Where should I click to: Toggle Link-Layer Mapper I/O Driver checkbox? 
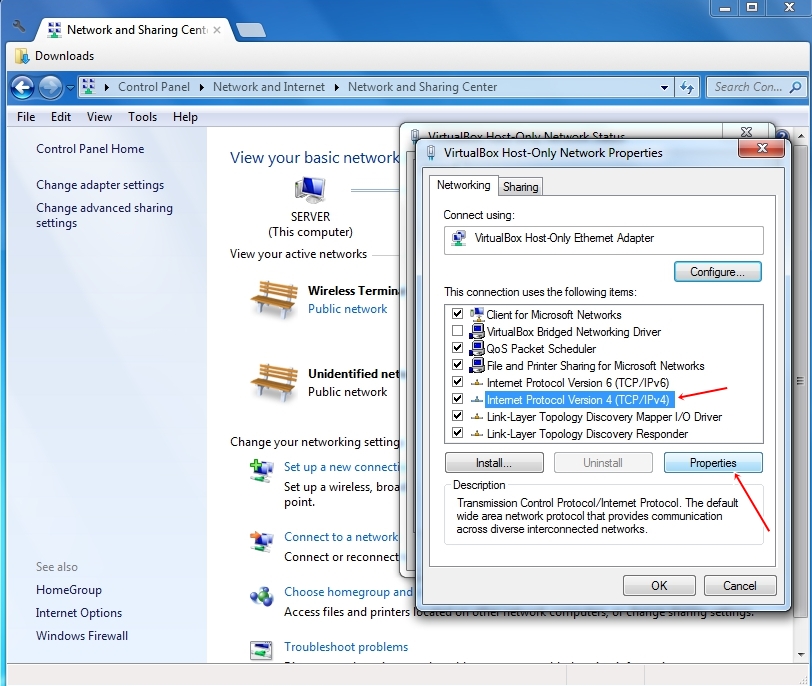pyautogui.click(x=457, y=415)
